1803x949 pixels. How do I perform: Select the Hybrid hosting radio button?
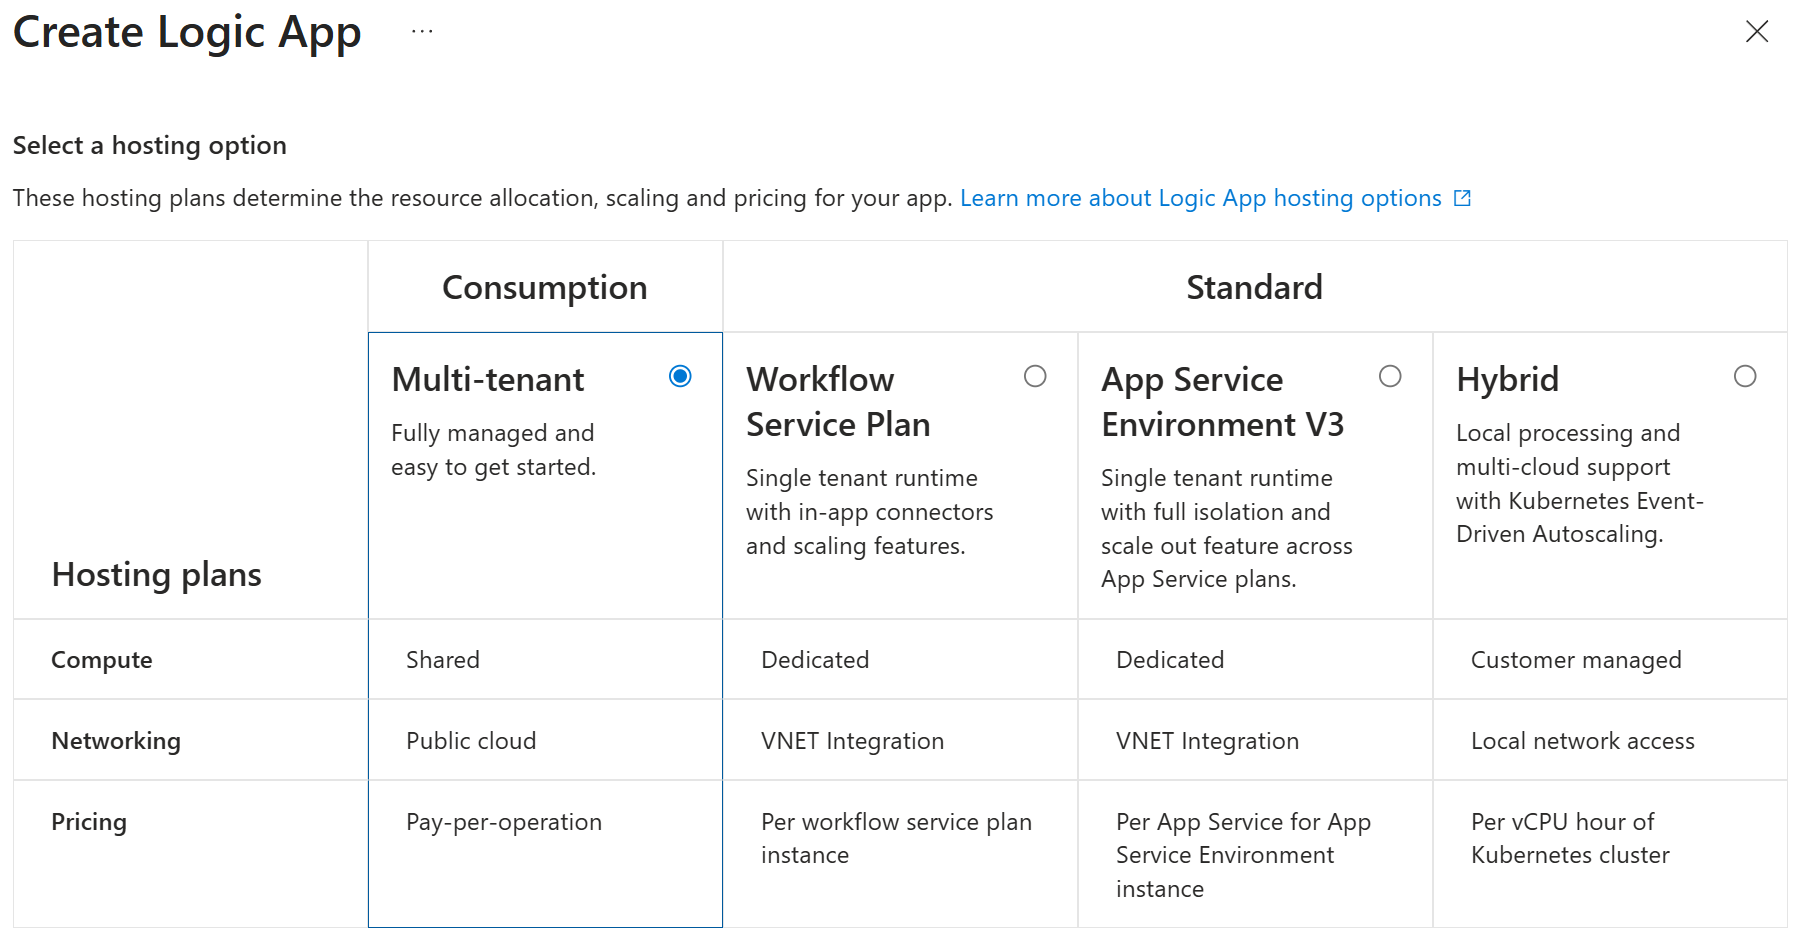coord(1745,376)
